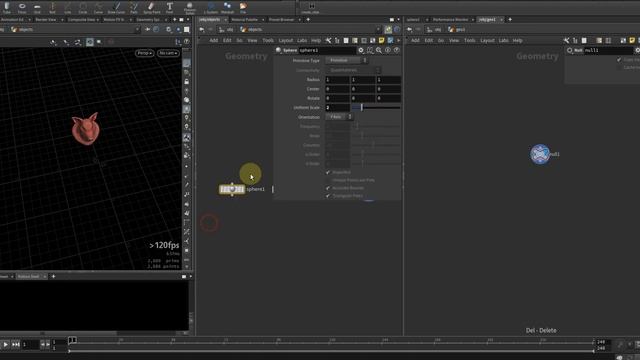Screen dimensions: 640x360
Task: Open the No cam viewport menu
Action: (x=168, y=53)
